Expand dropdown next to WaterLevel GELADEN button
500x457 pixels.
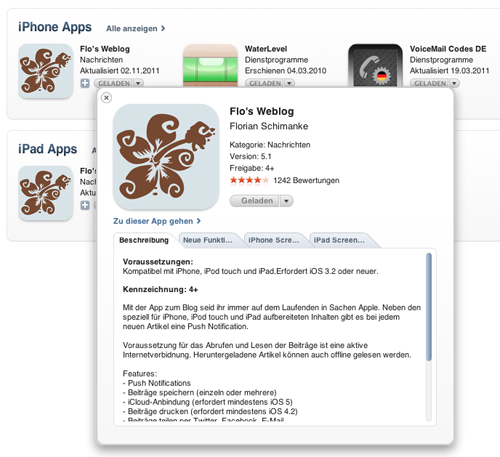pyautogui.click(x=289, y=83)
